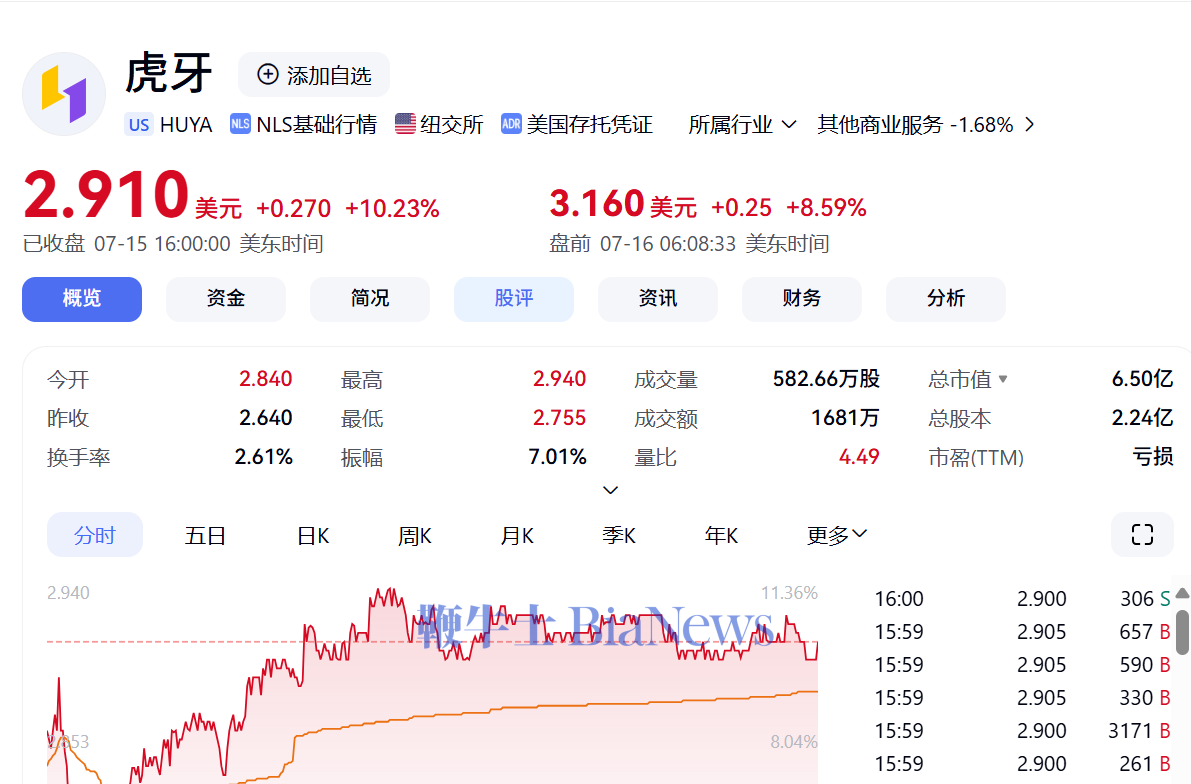1191x784 pixels.
Task: Expand the 所属行业 dropdown
Action: (741, 125)
